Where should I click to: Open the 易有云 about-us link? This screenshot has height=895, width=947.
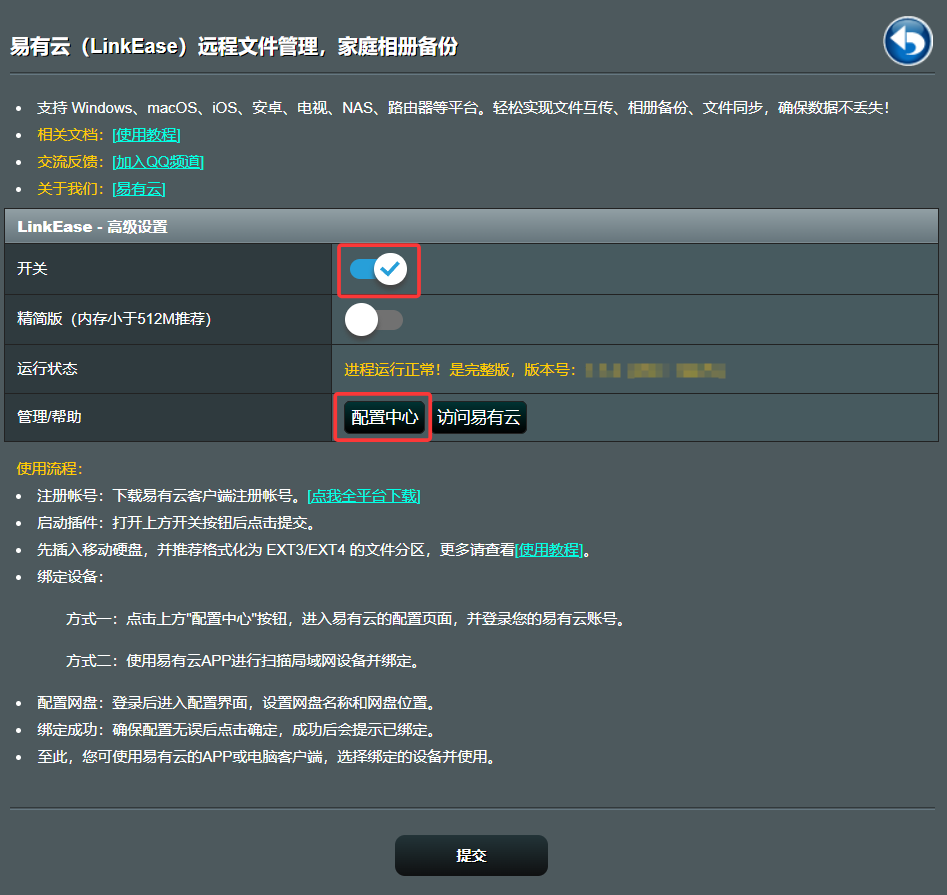point(139,189)
